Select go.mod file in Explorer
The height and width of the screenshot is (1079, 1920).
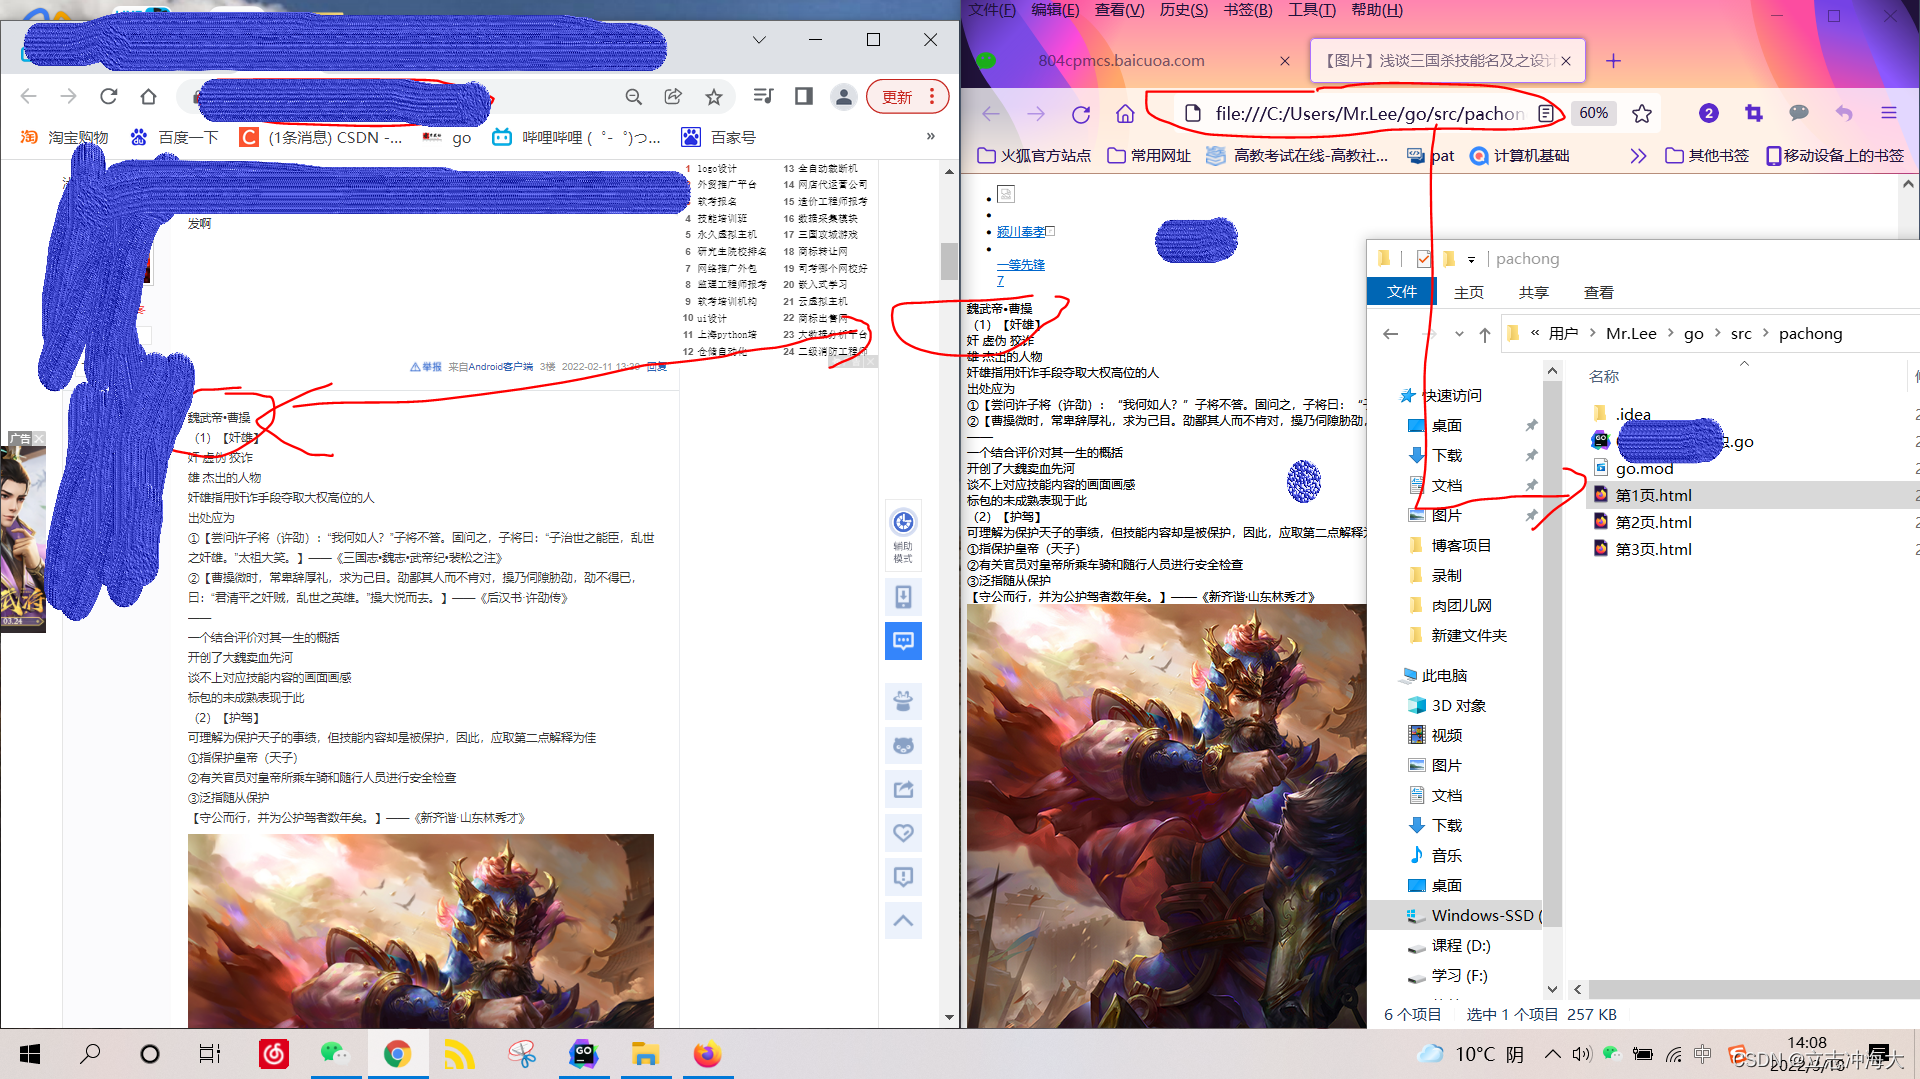pos(1645,468)
